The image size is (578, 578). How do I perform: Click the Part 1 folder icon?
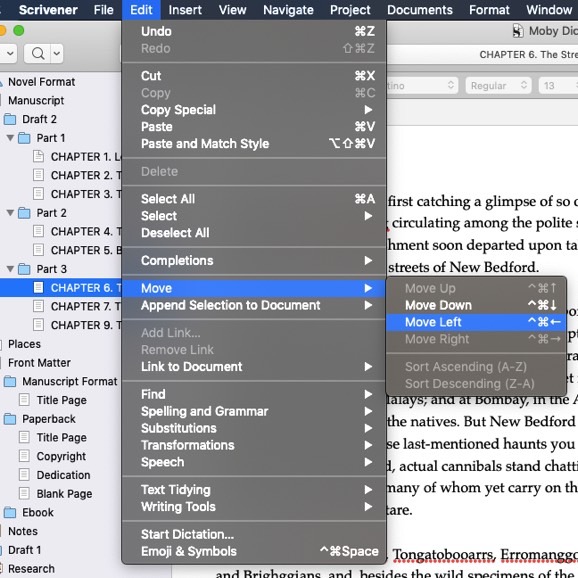[x=24, y=138]
